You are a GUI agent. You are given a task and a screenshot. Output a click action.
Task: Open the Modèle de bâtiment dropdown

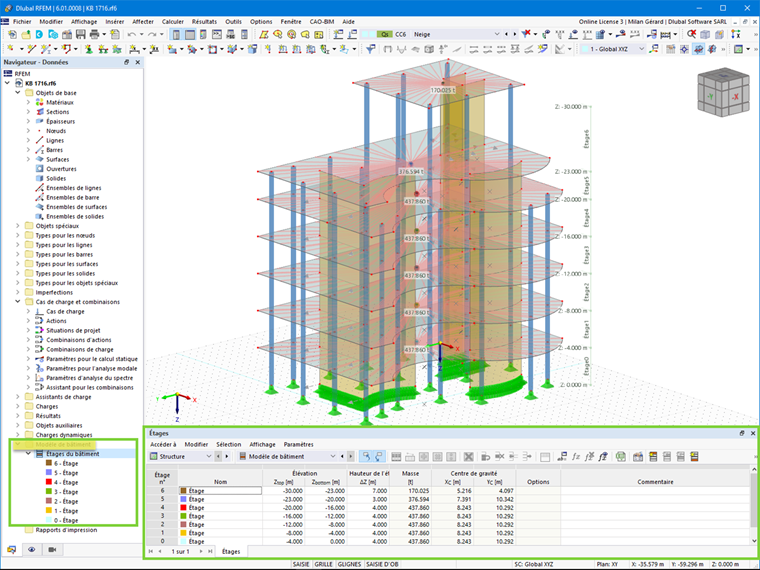[x=332, y=457]
